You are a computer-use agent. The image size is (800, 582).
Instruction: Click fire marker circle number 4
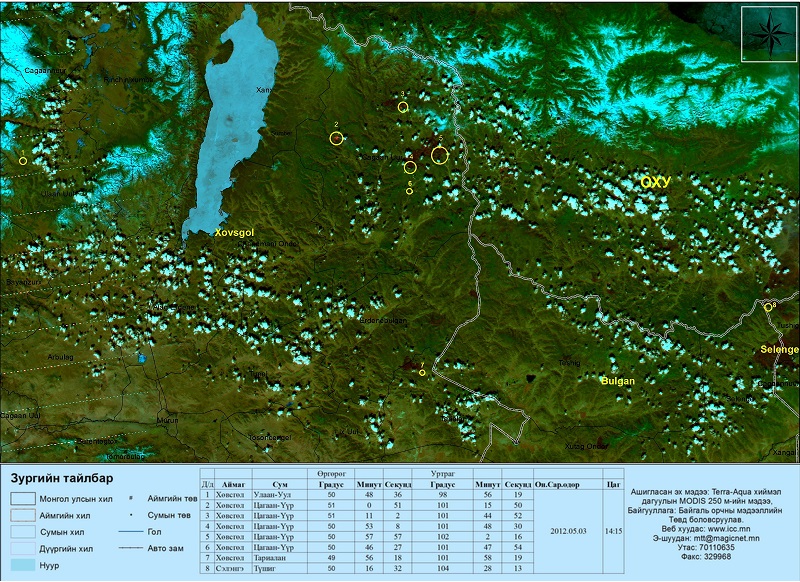409,167
